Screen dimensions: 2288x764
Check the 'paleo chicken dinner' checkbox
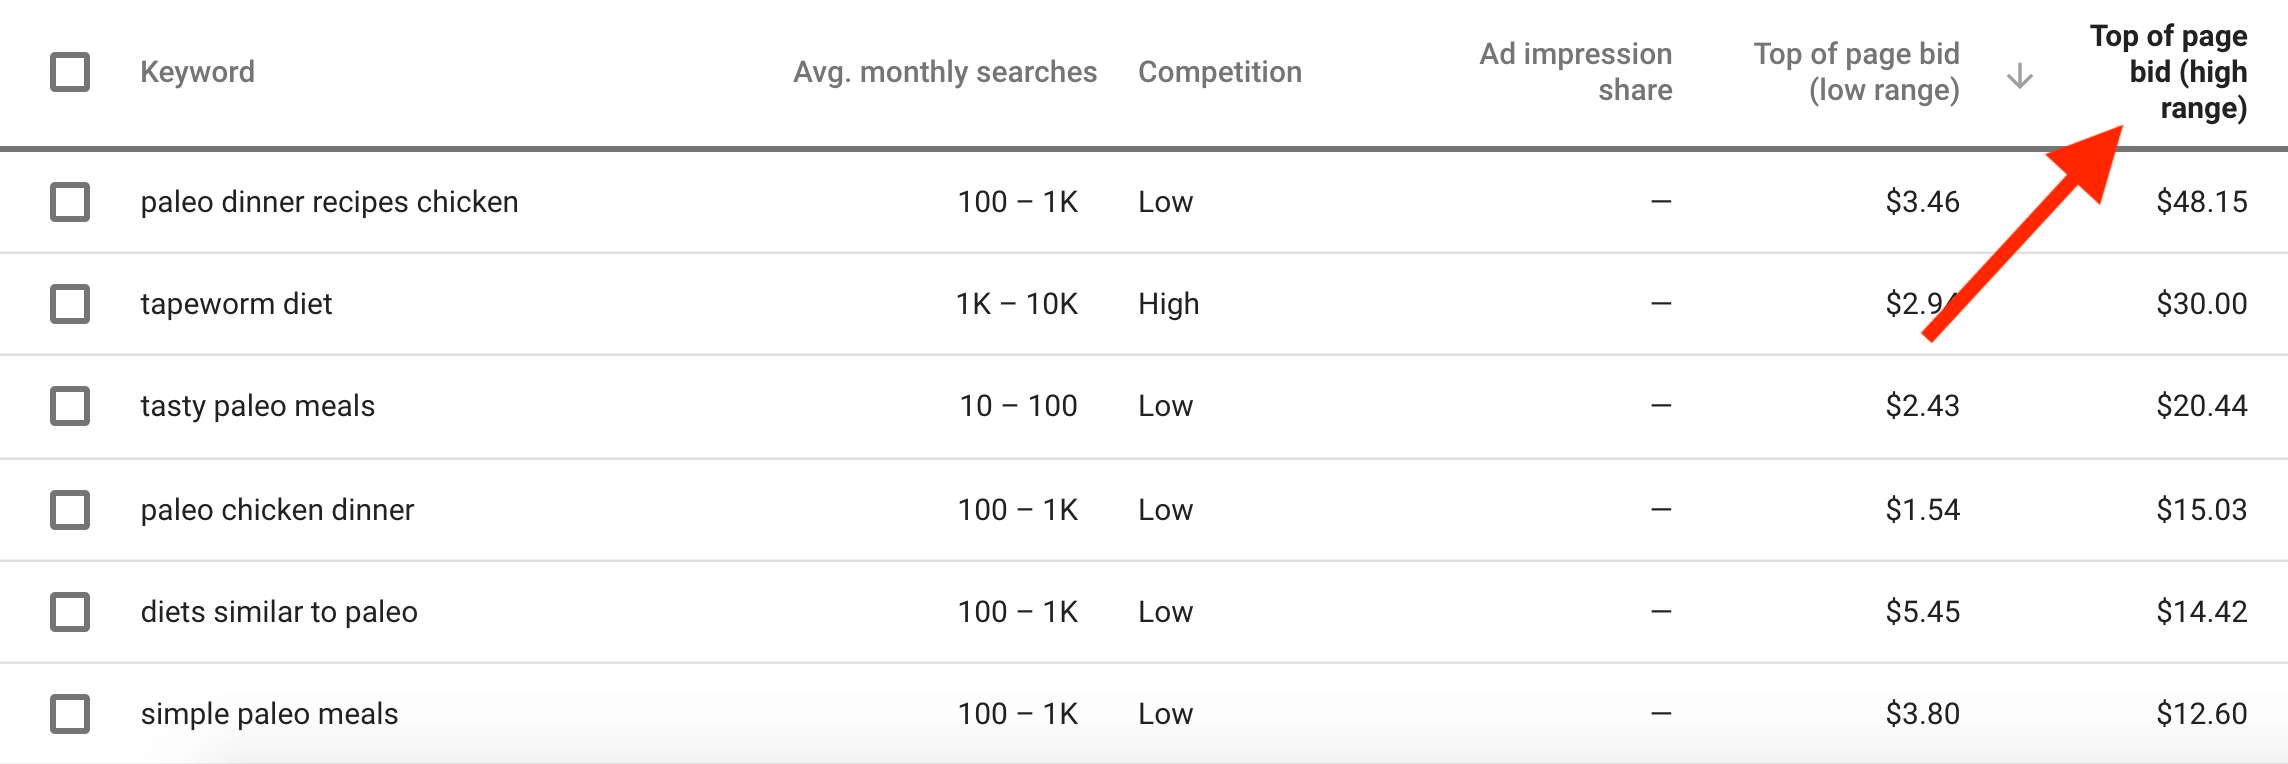70,510
